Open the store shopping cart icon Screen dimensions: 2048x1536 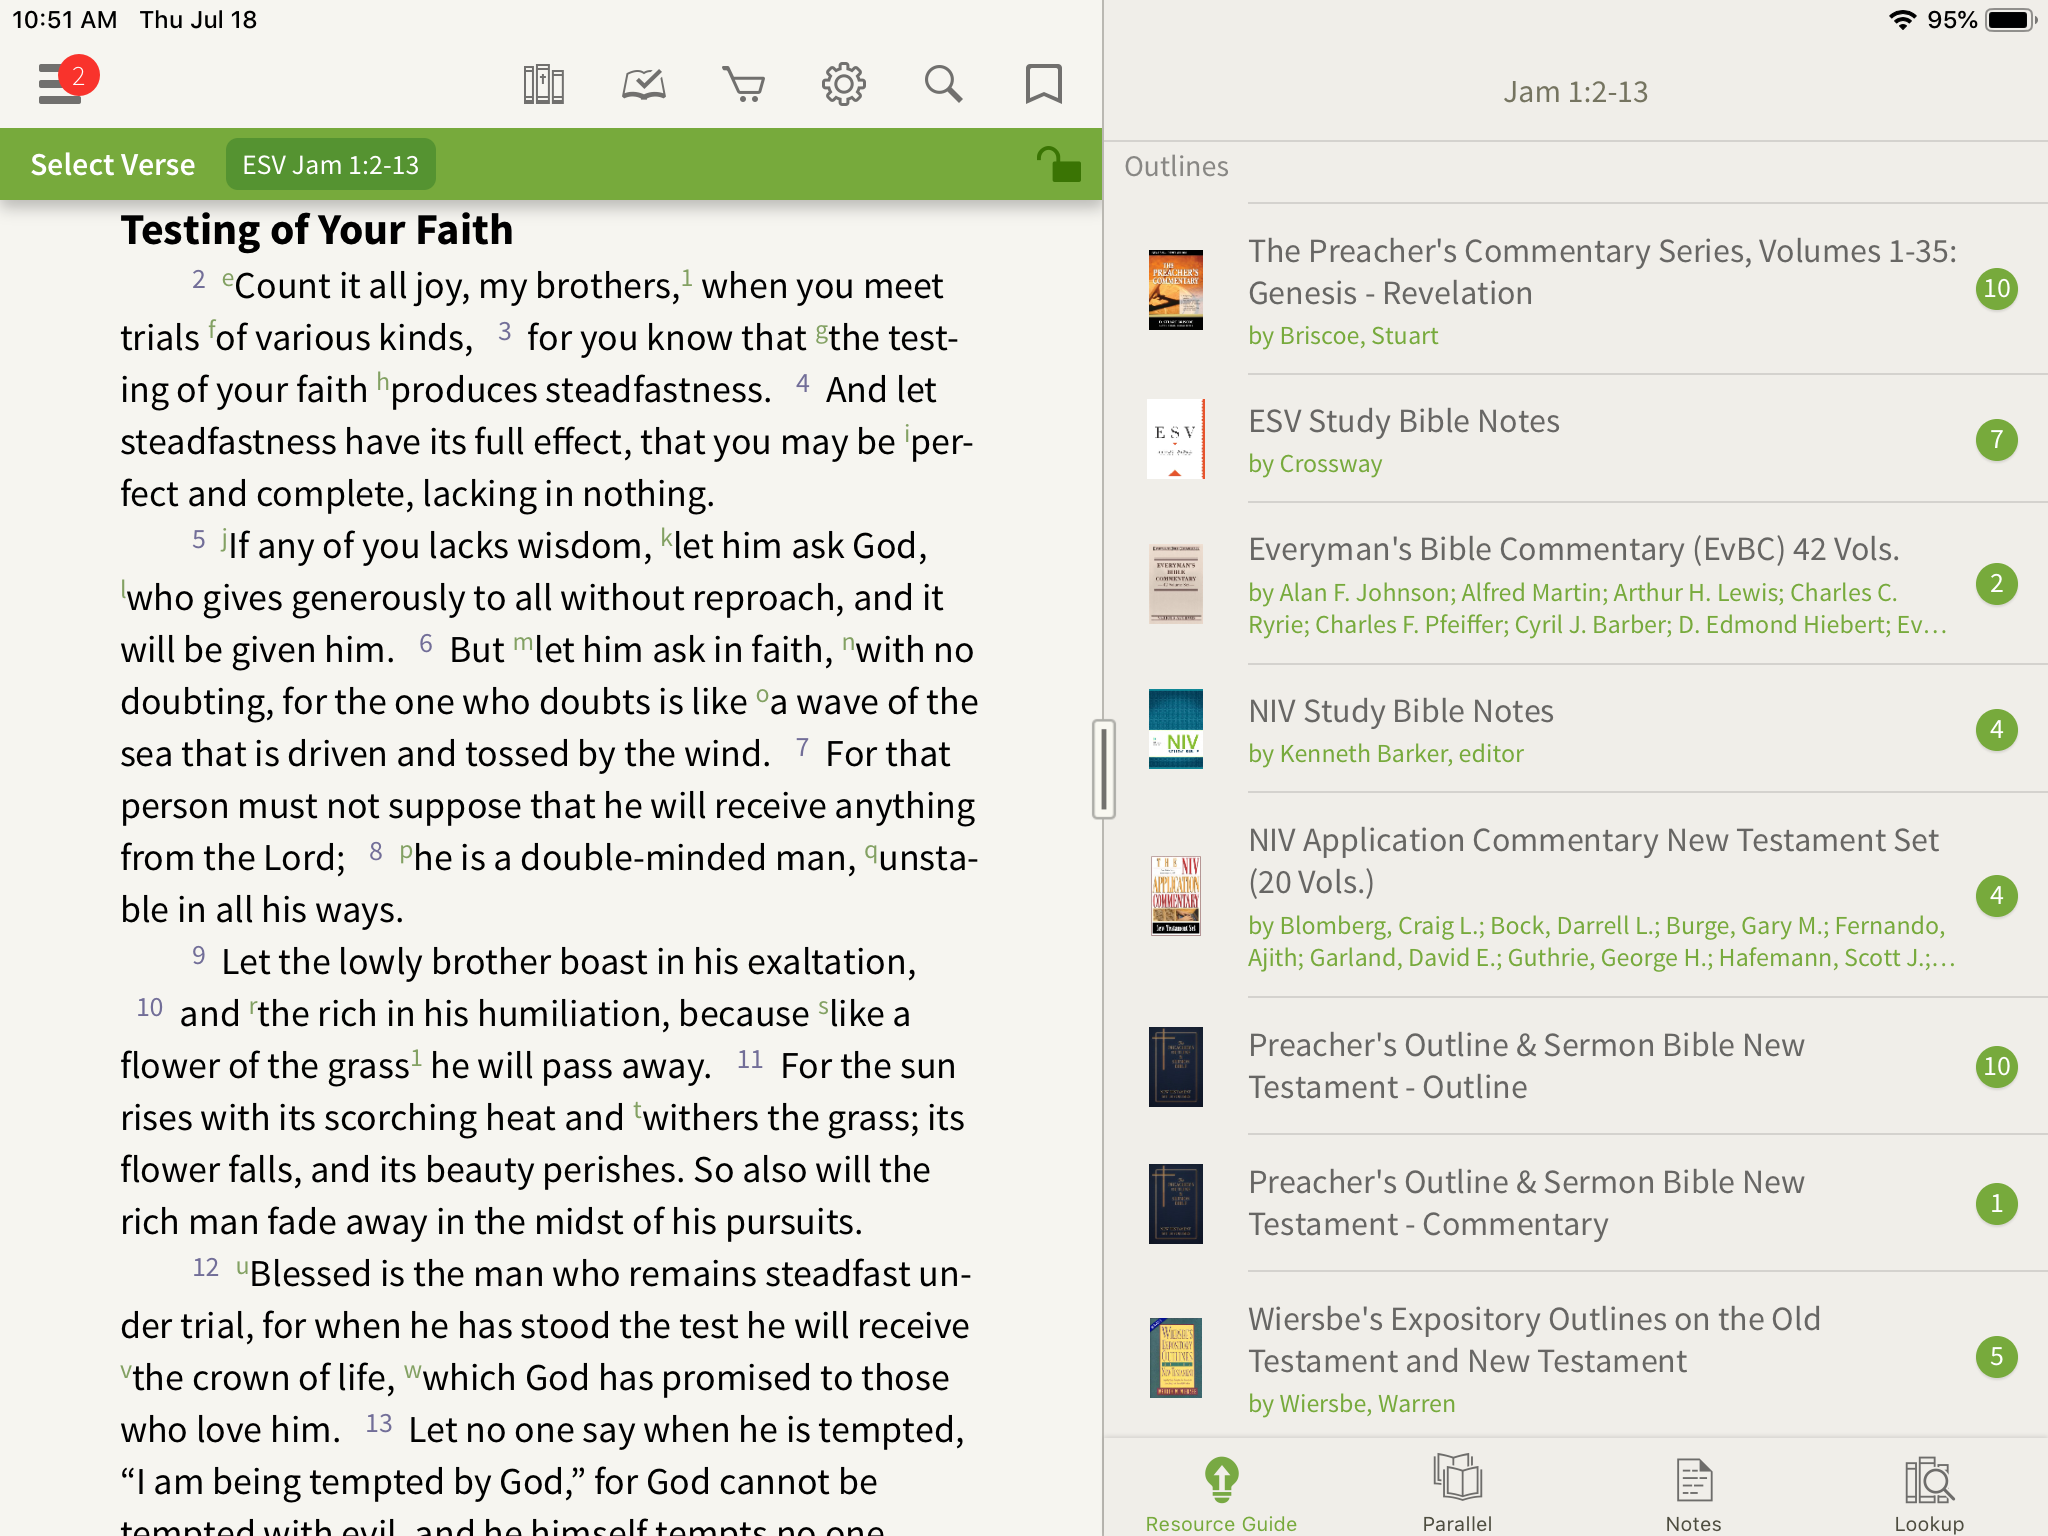744,85
